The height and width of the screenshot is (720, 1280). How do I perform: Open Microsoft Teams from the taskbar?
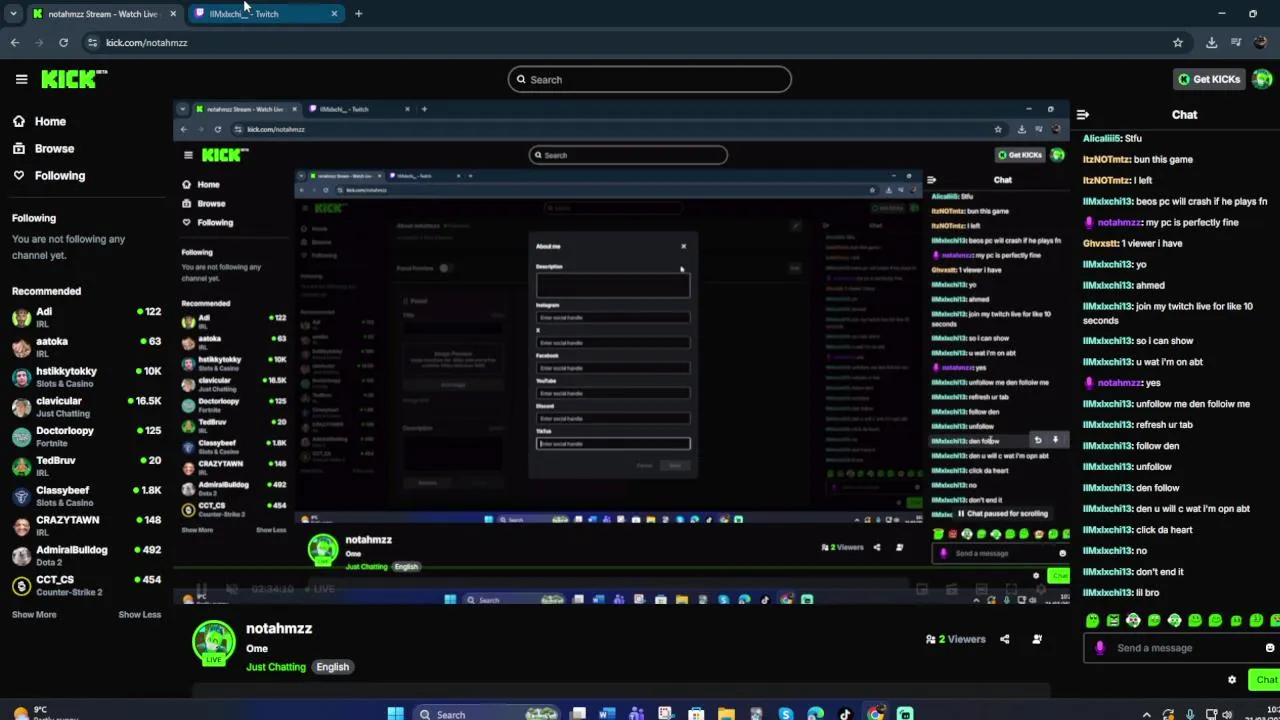[636, 714]
